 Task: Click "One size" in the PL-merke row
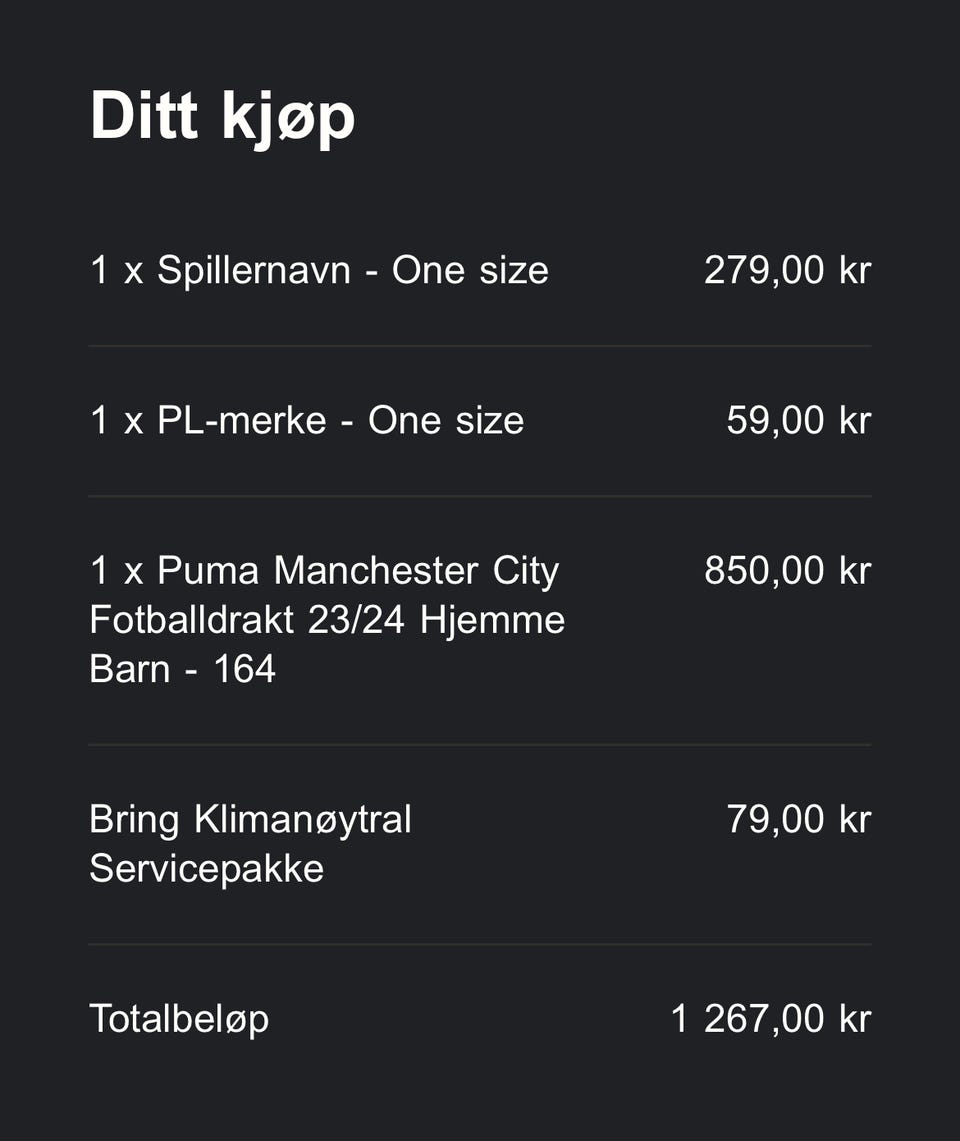tap(446, 420)
